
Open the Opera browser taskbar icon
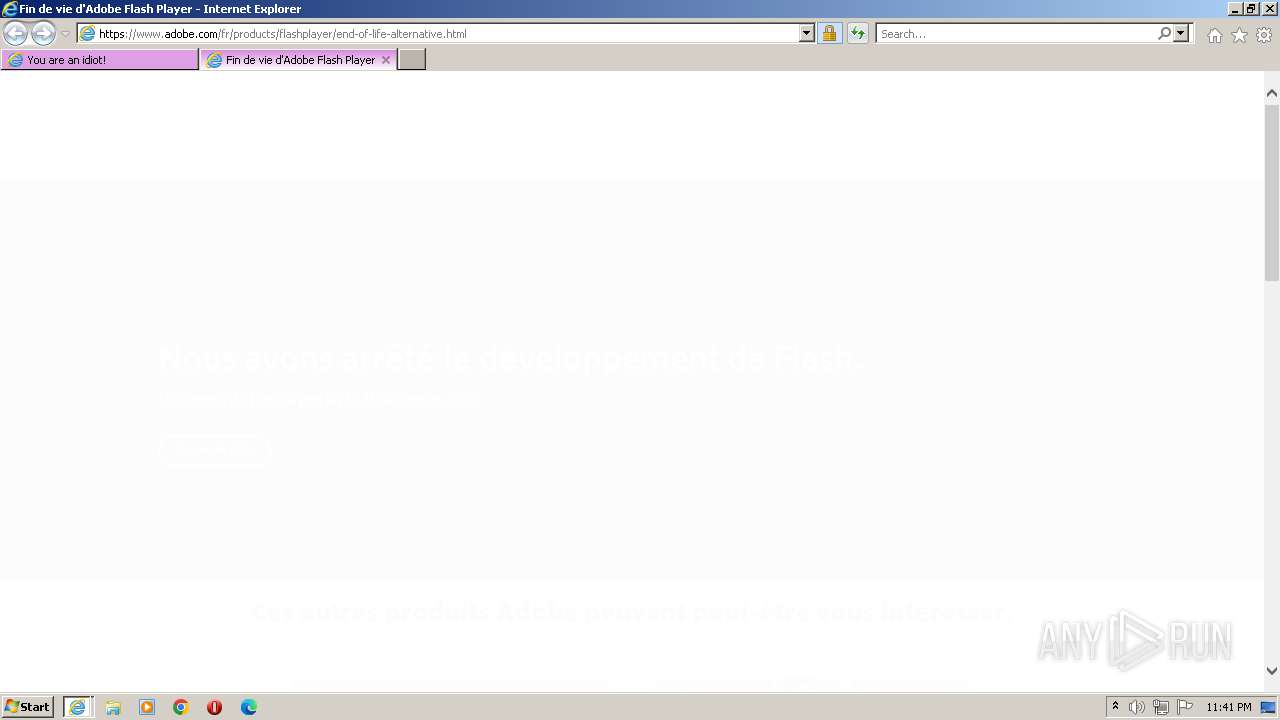click(x=214, y=707)
